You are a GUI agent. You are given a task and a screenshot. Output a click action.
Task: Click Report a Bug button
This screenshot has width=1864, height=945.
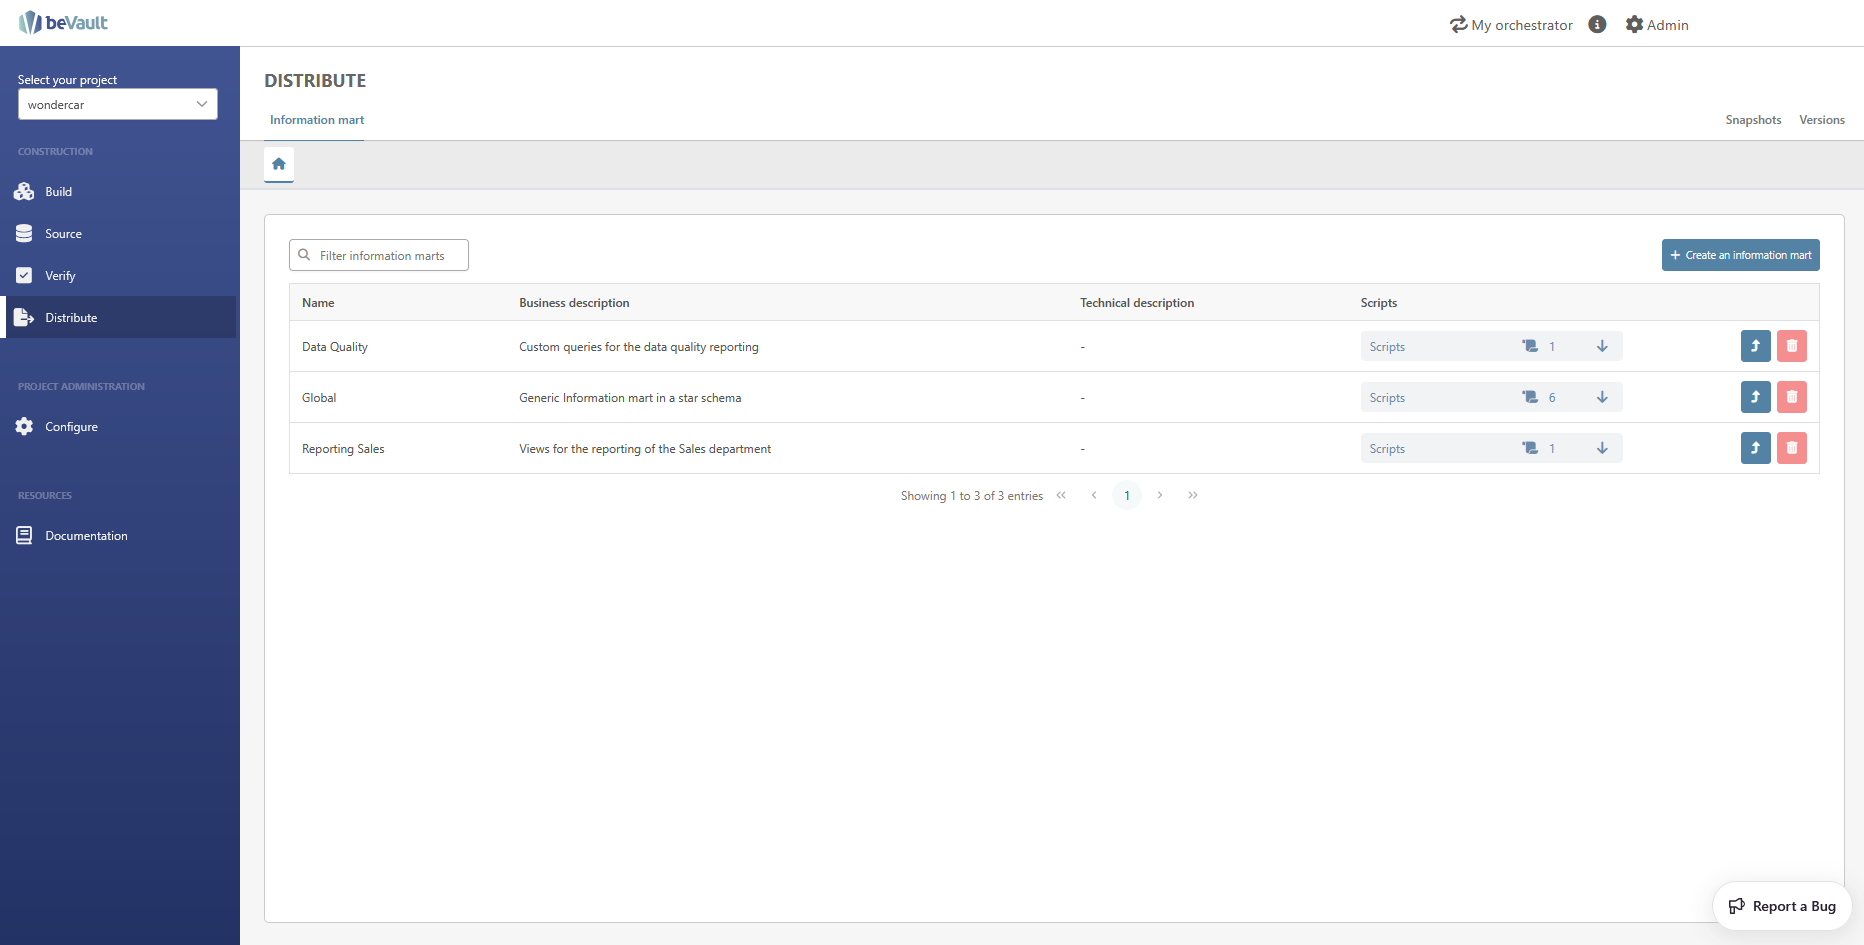(1782, 906)
